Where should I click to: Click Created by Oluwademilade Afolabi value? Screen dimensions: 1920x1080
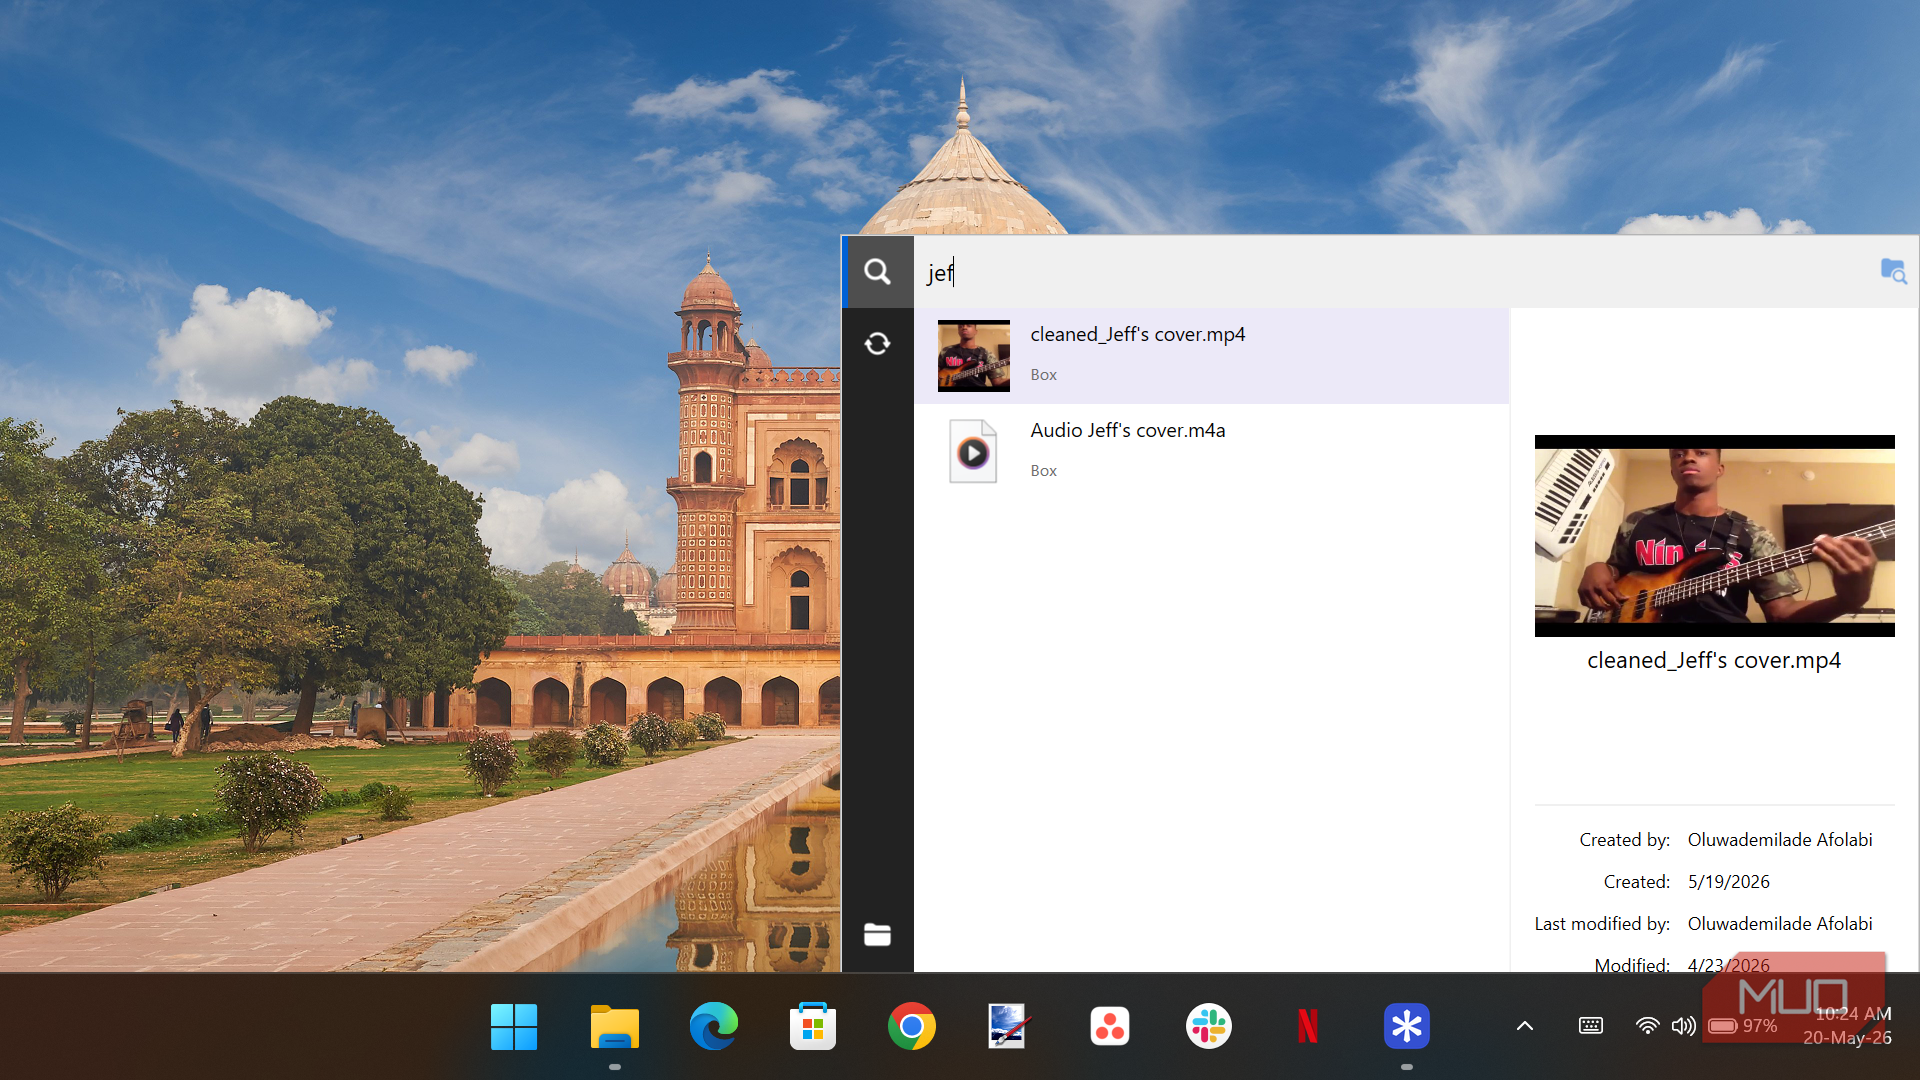[1780, 840]
